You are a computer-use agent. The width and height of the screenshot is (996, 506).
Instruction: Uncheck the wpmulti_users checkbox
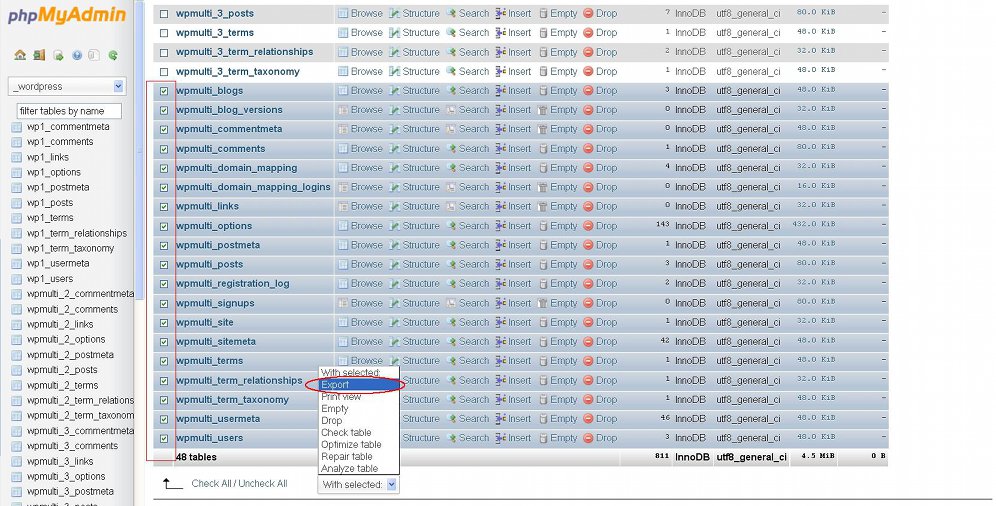pyautogui.click(x=164, y=439)
